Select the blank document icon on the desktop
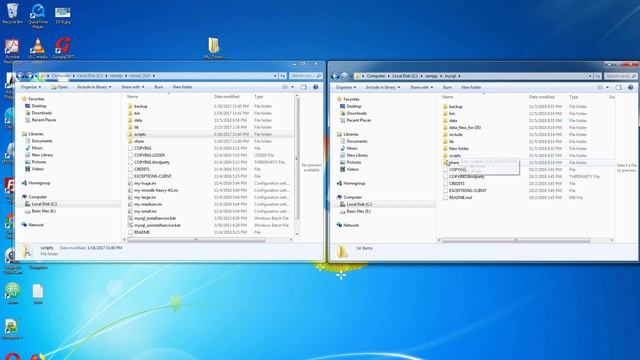 (38, 293)
